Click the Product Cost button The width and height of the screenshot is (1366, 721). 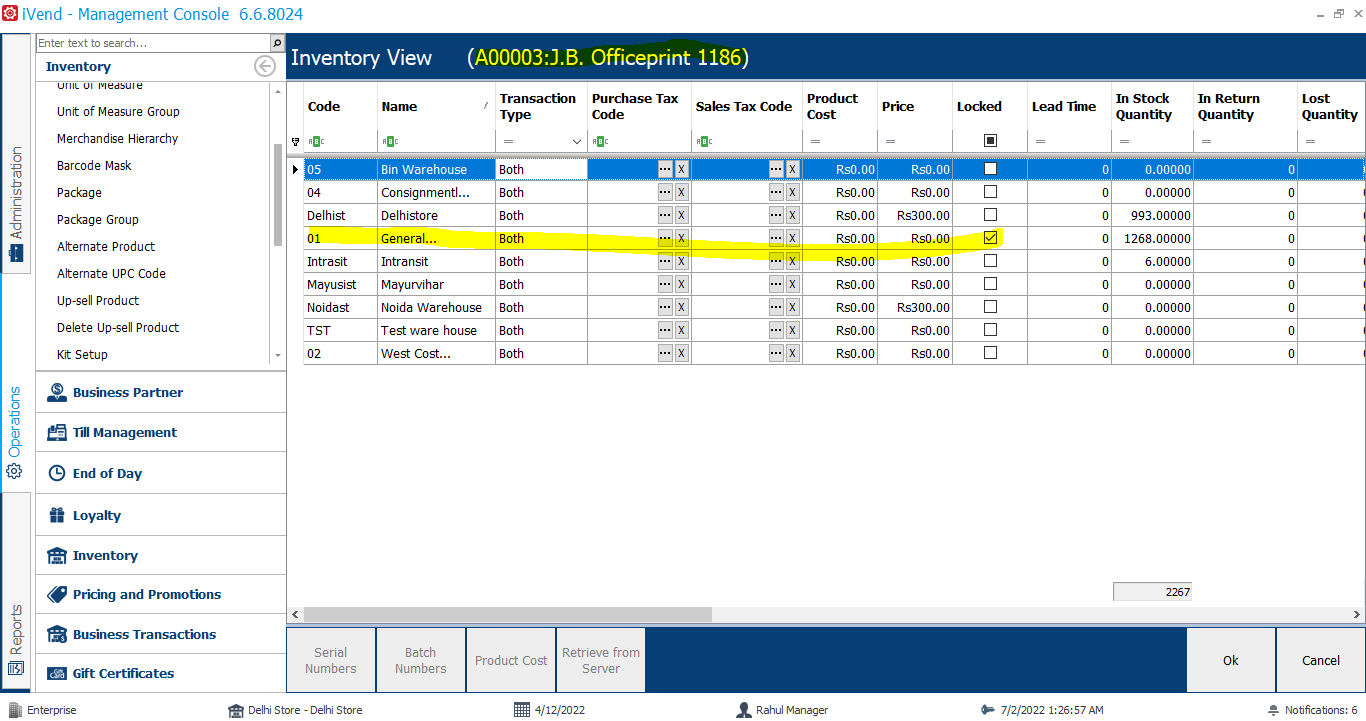(x=511, y=660)
